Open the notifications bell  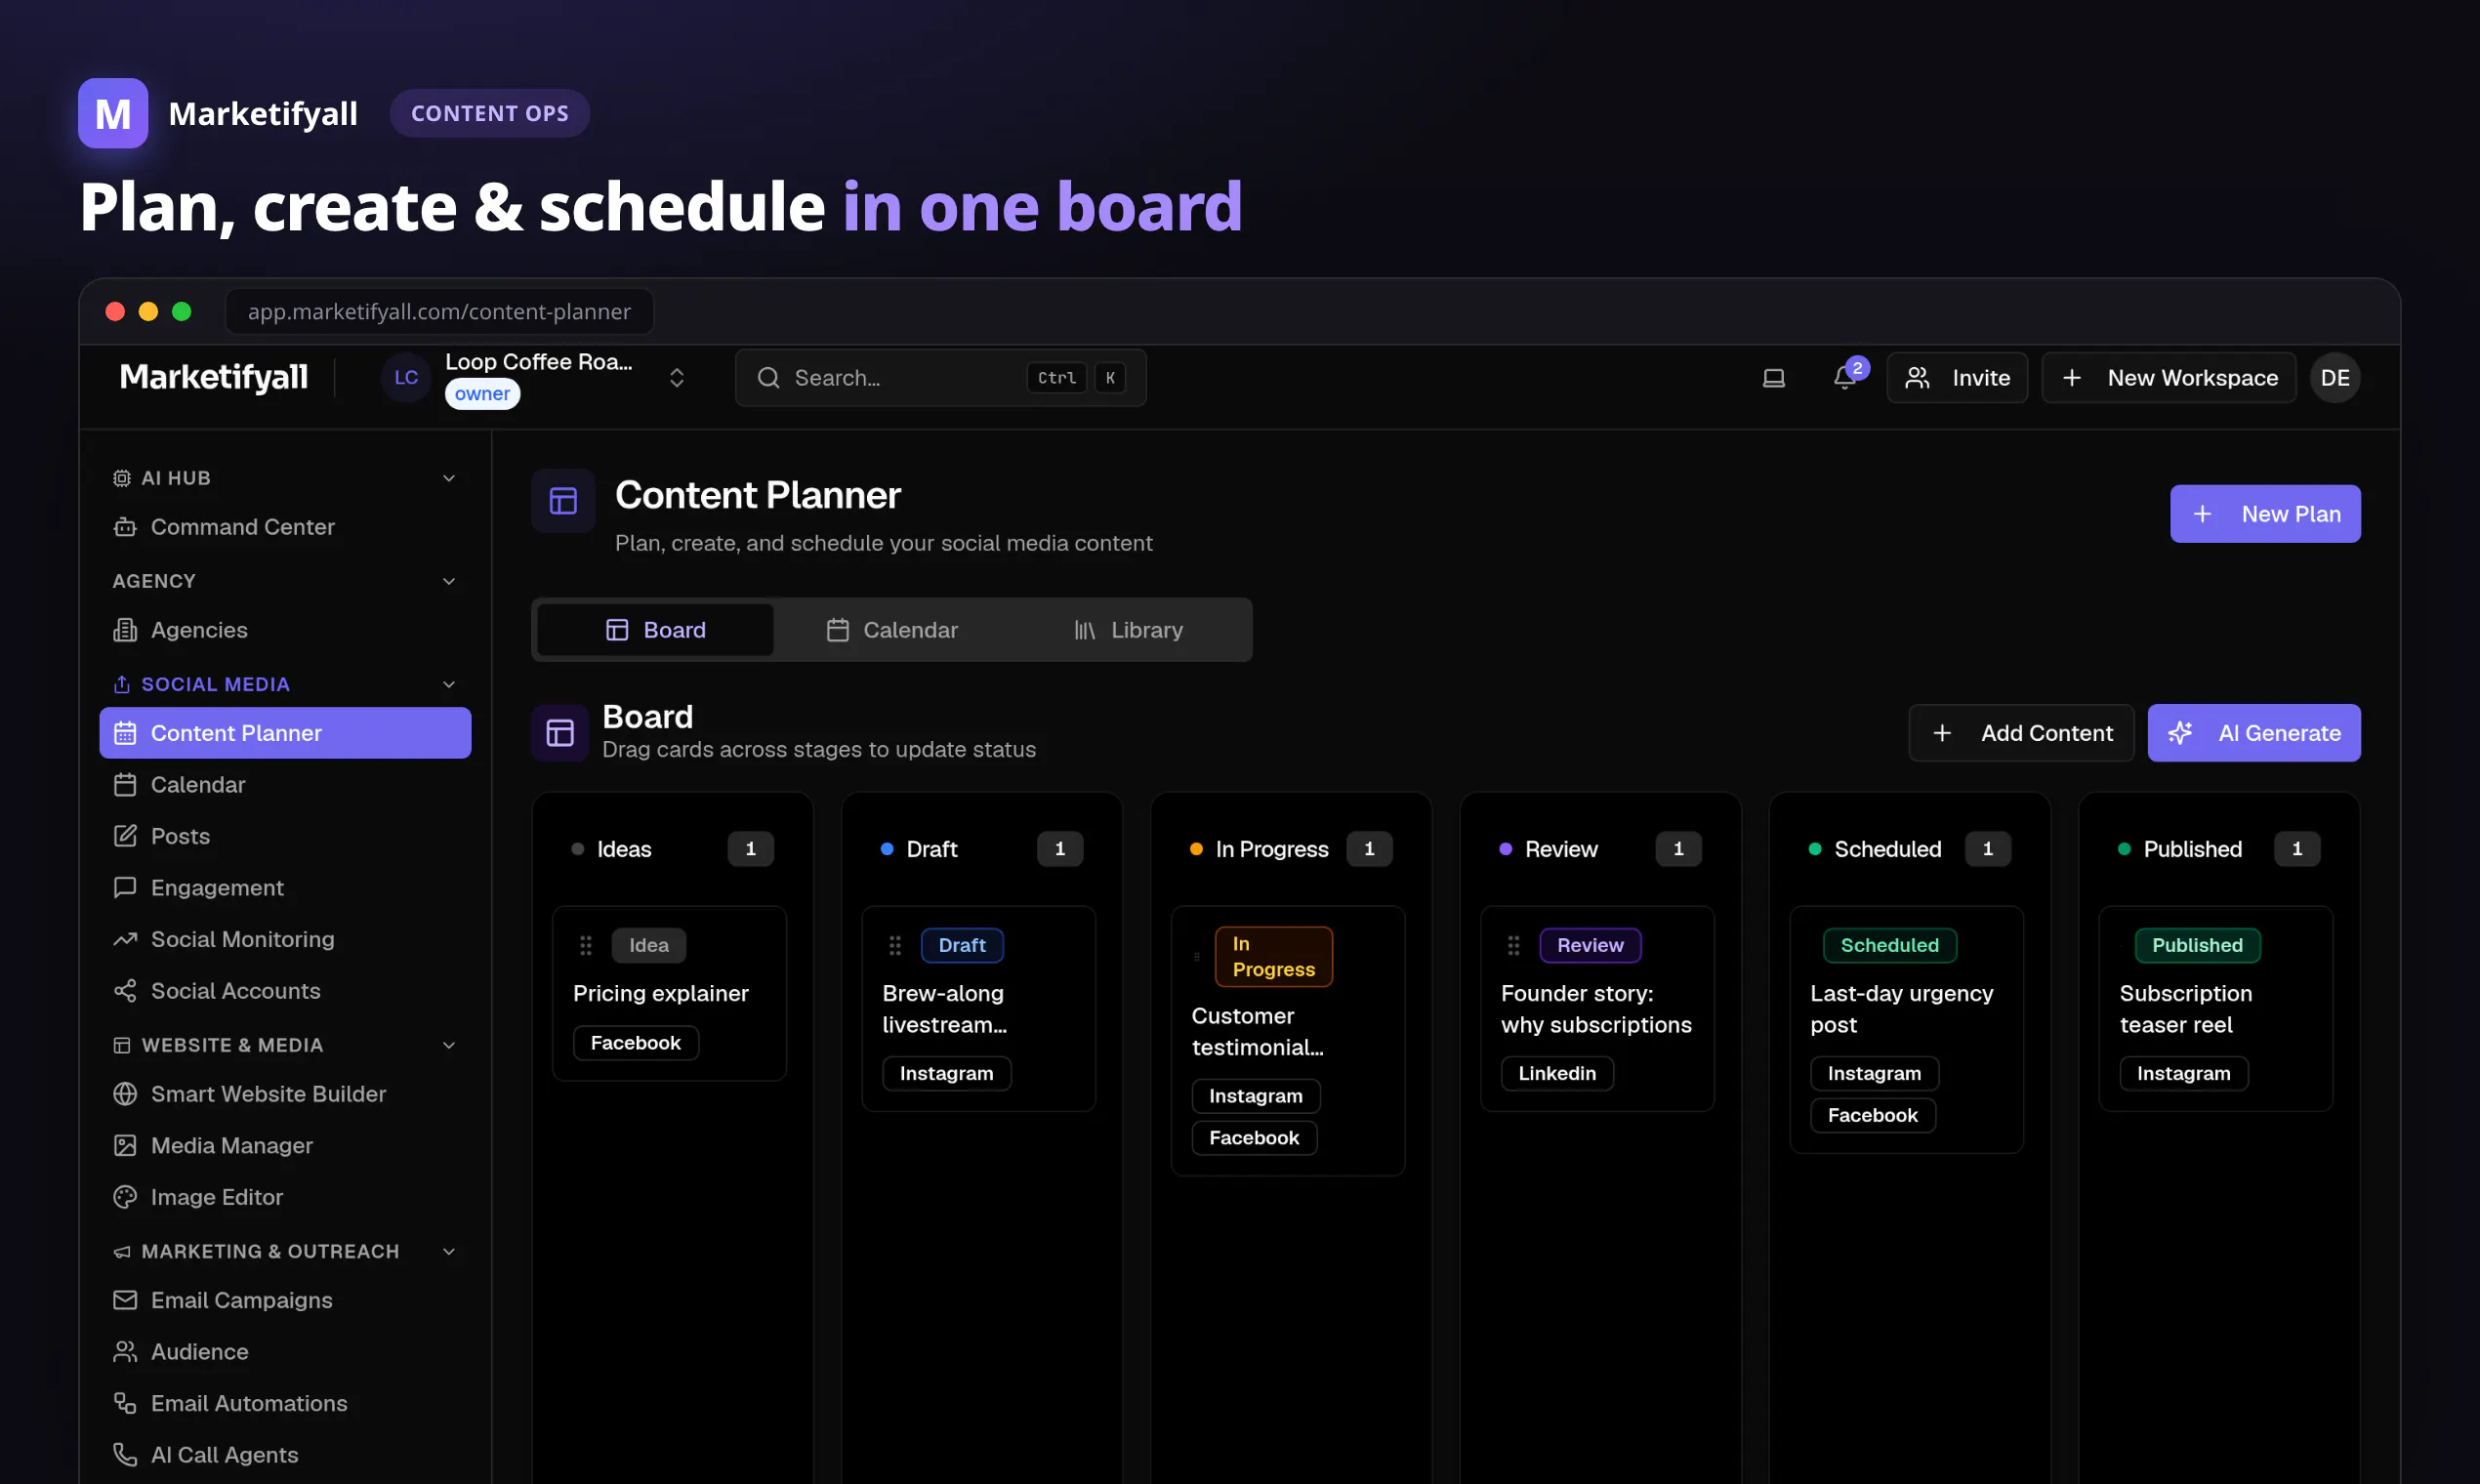tap(1845, 377)
